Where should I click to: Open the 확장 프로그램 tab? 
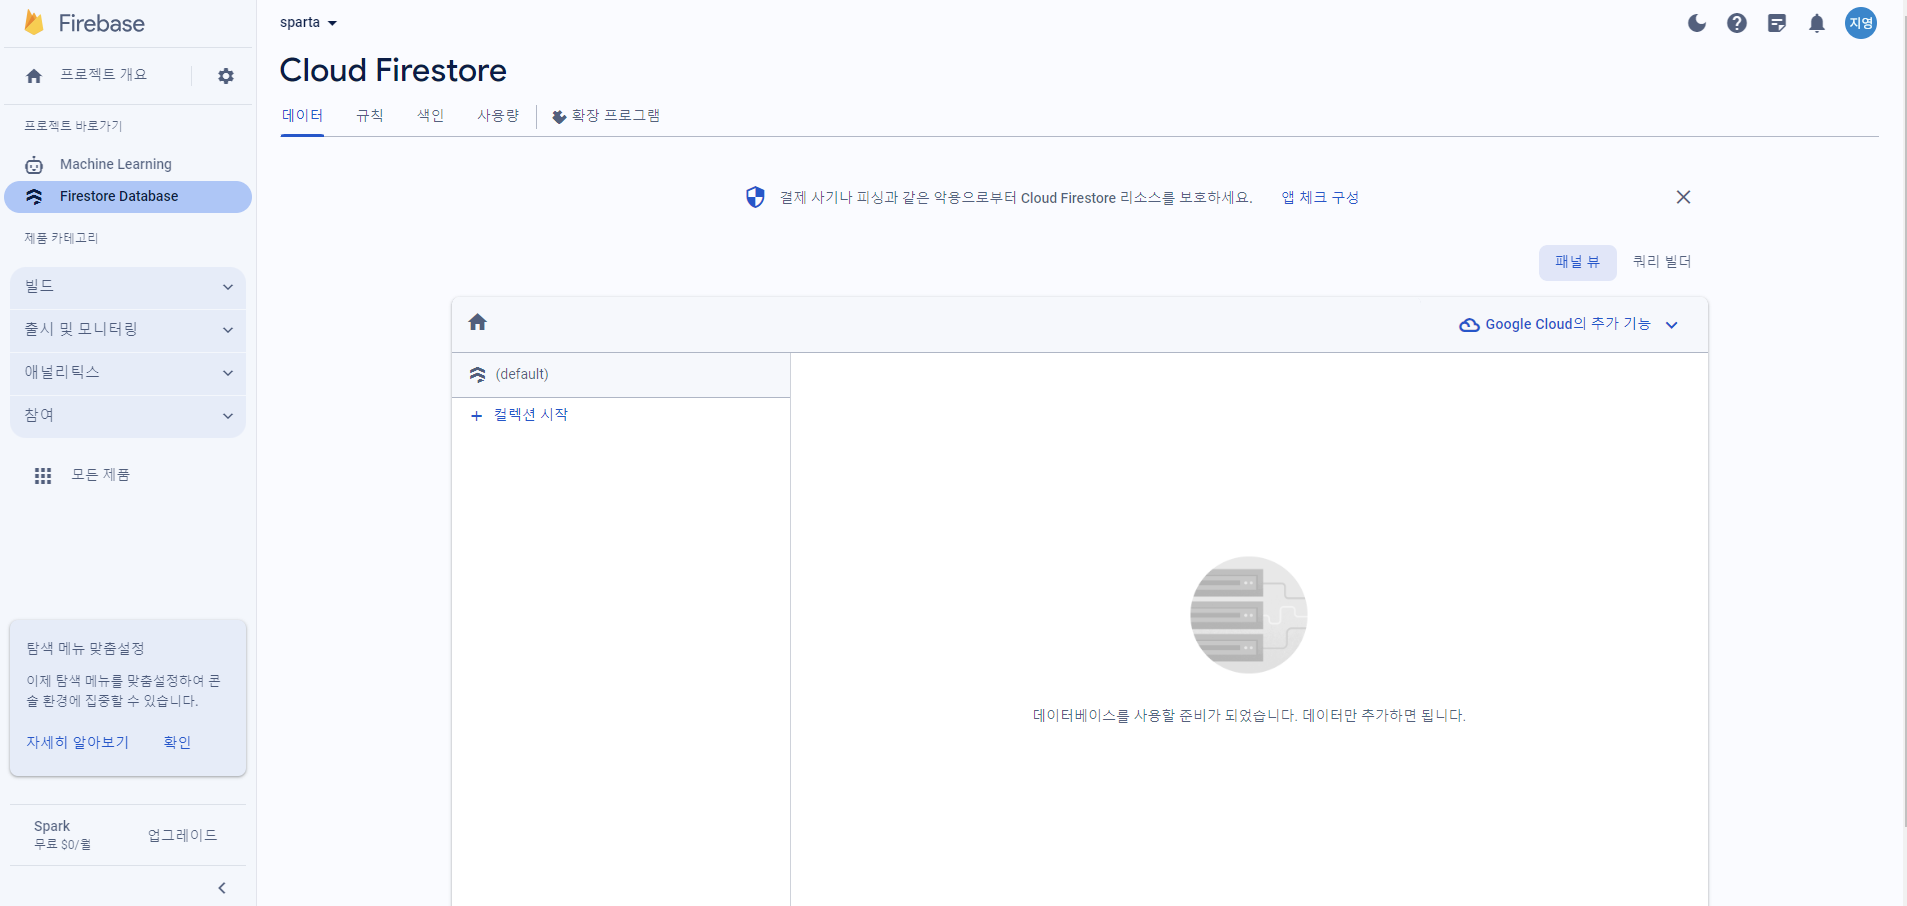[606, 116]
